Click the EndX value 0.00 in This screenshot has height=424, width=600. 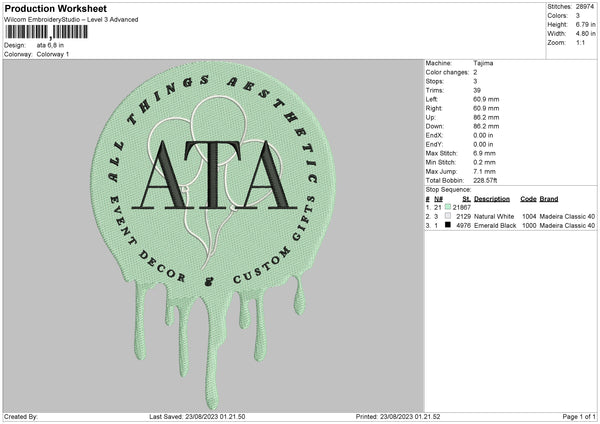tap(483, 135)
